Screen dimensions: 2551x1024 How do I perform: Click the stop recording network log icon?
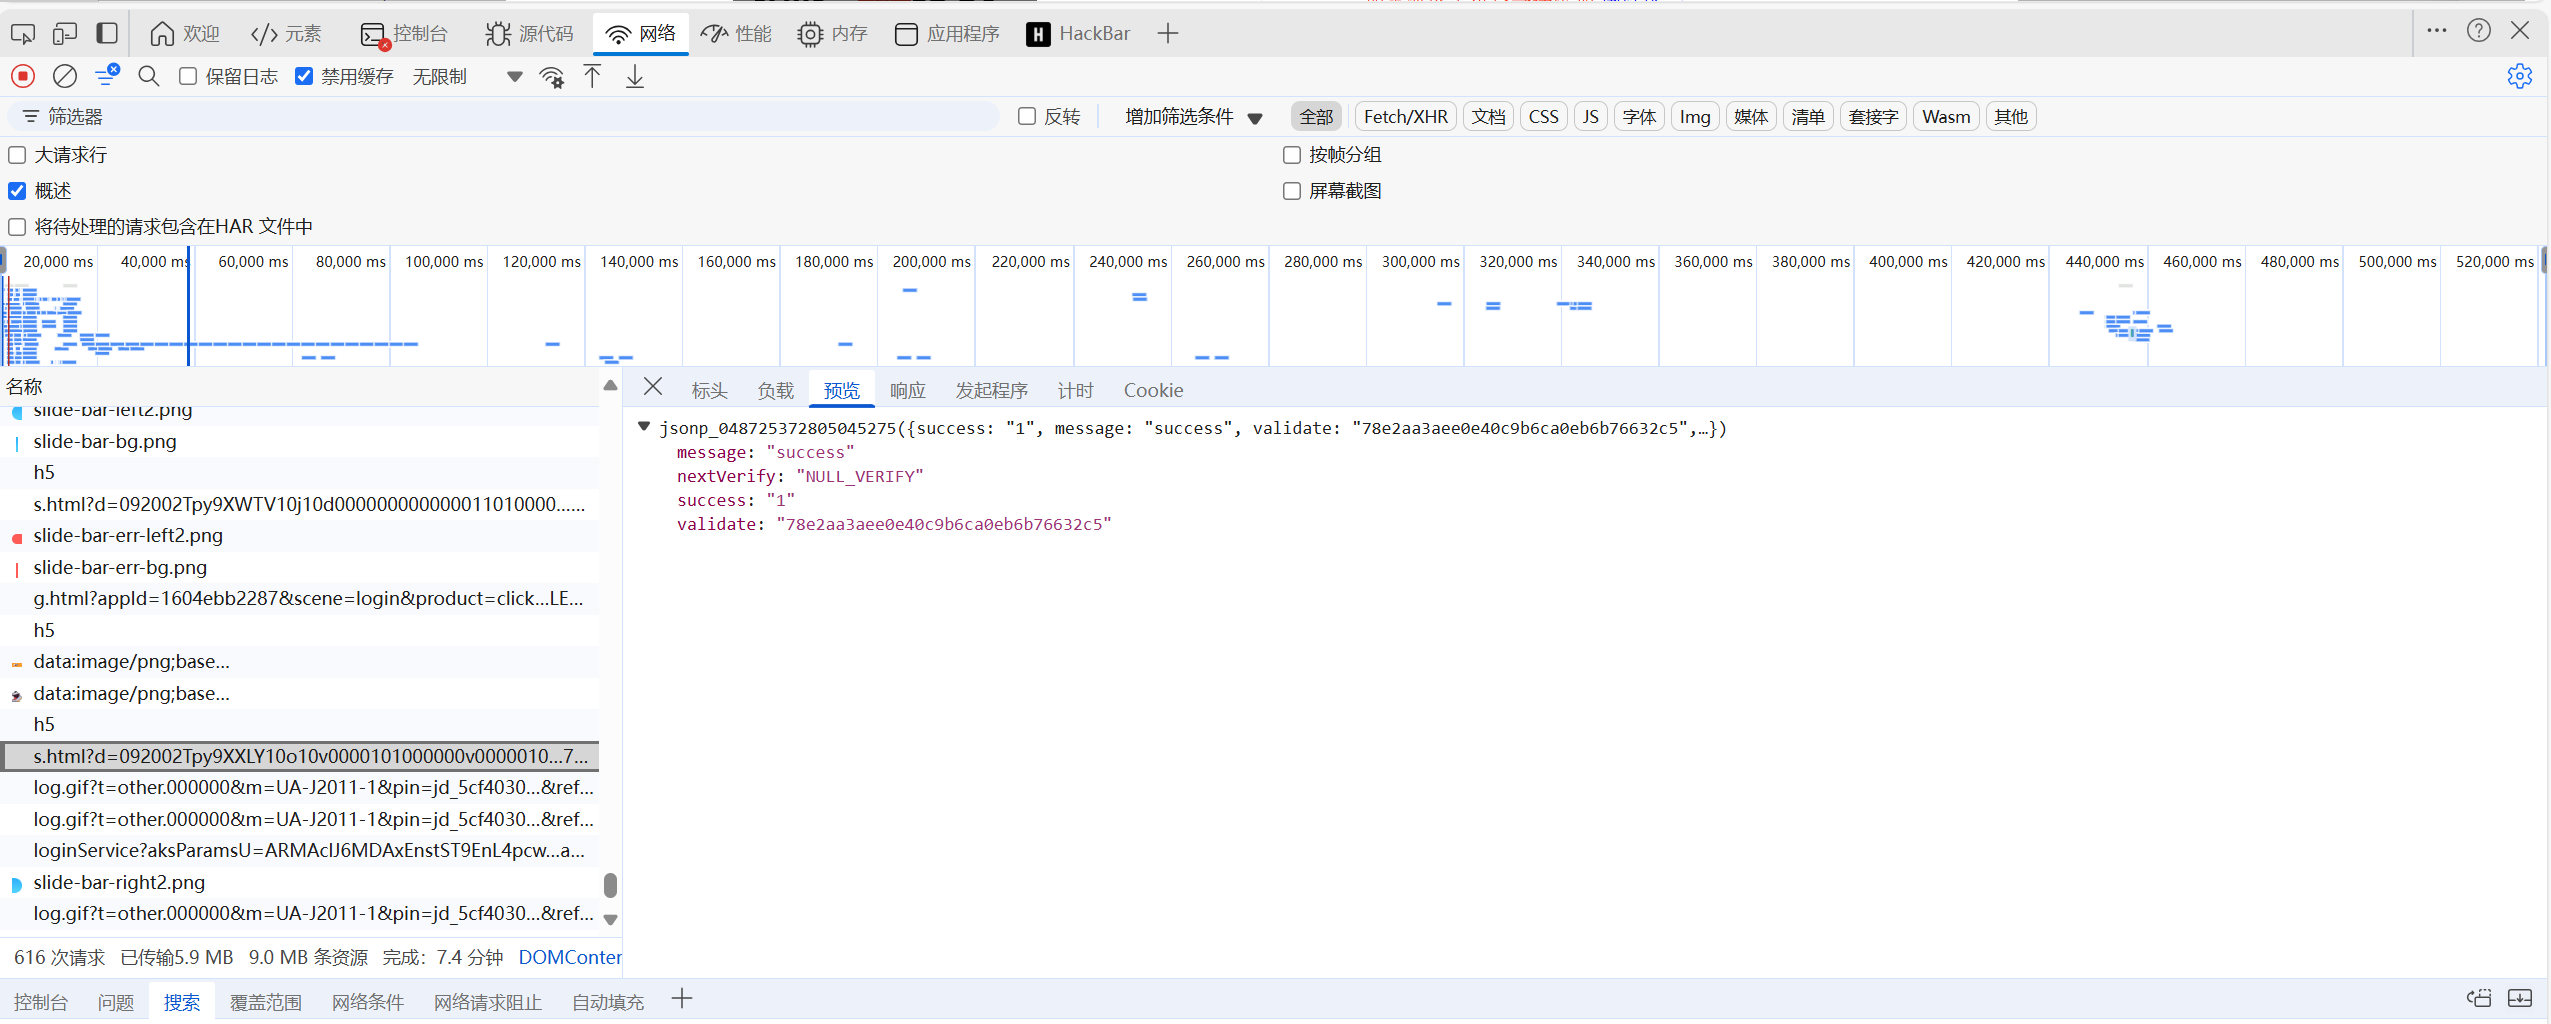click(x=23, y=76)
